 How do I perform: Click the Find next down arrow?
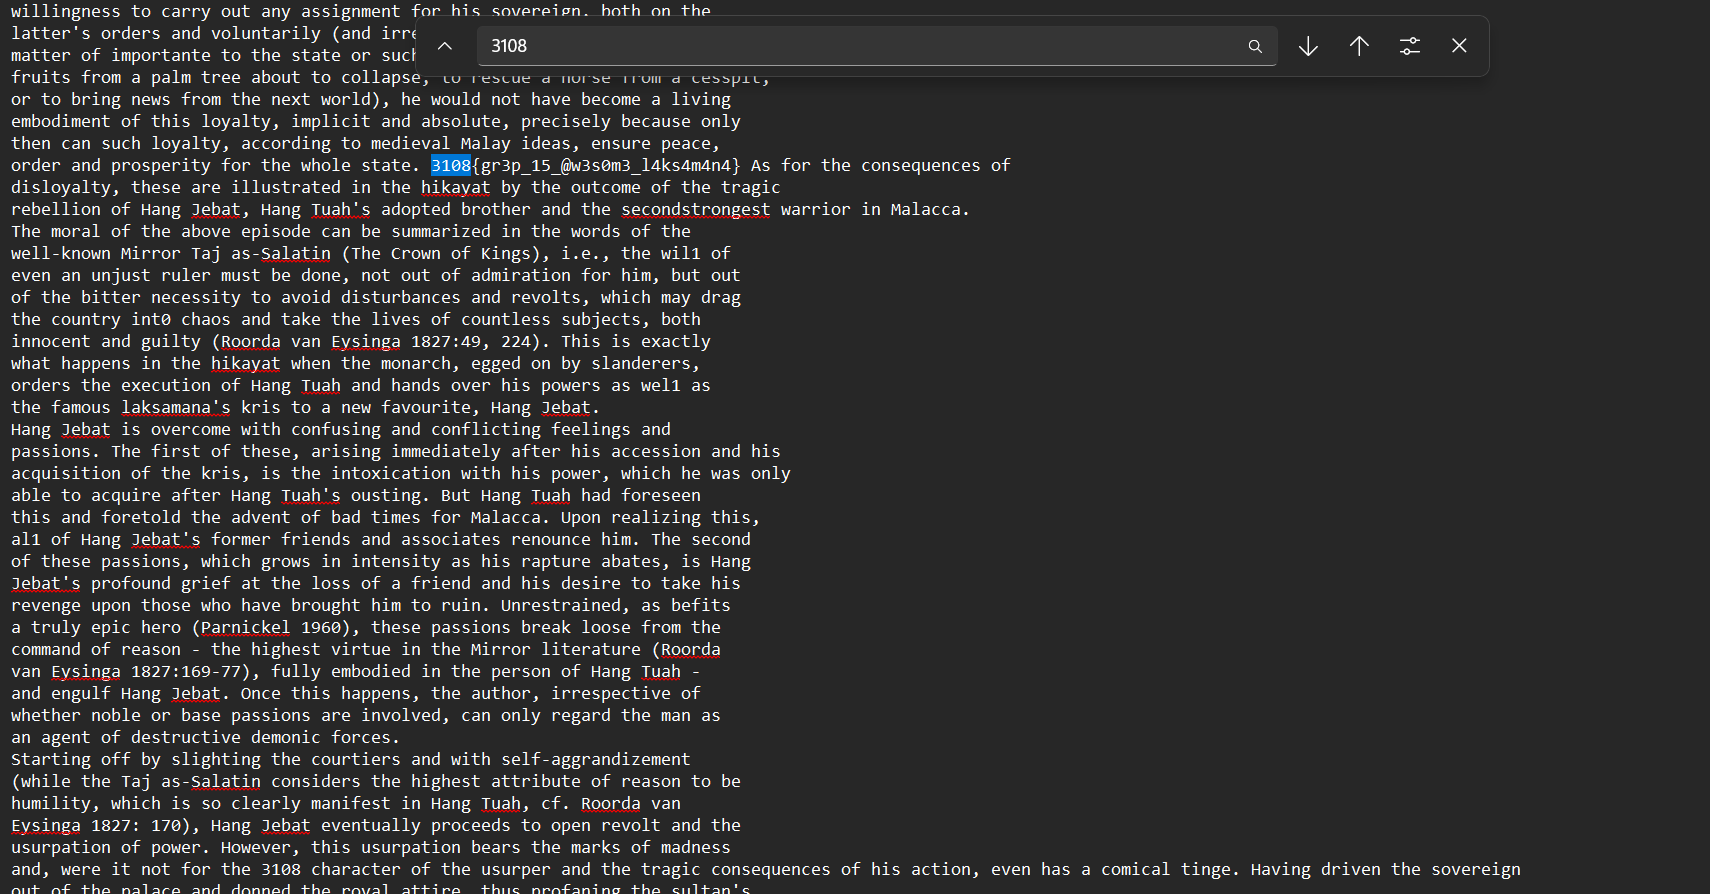pos(1308,46)
